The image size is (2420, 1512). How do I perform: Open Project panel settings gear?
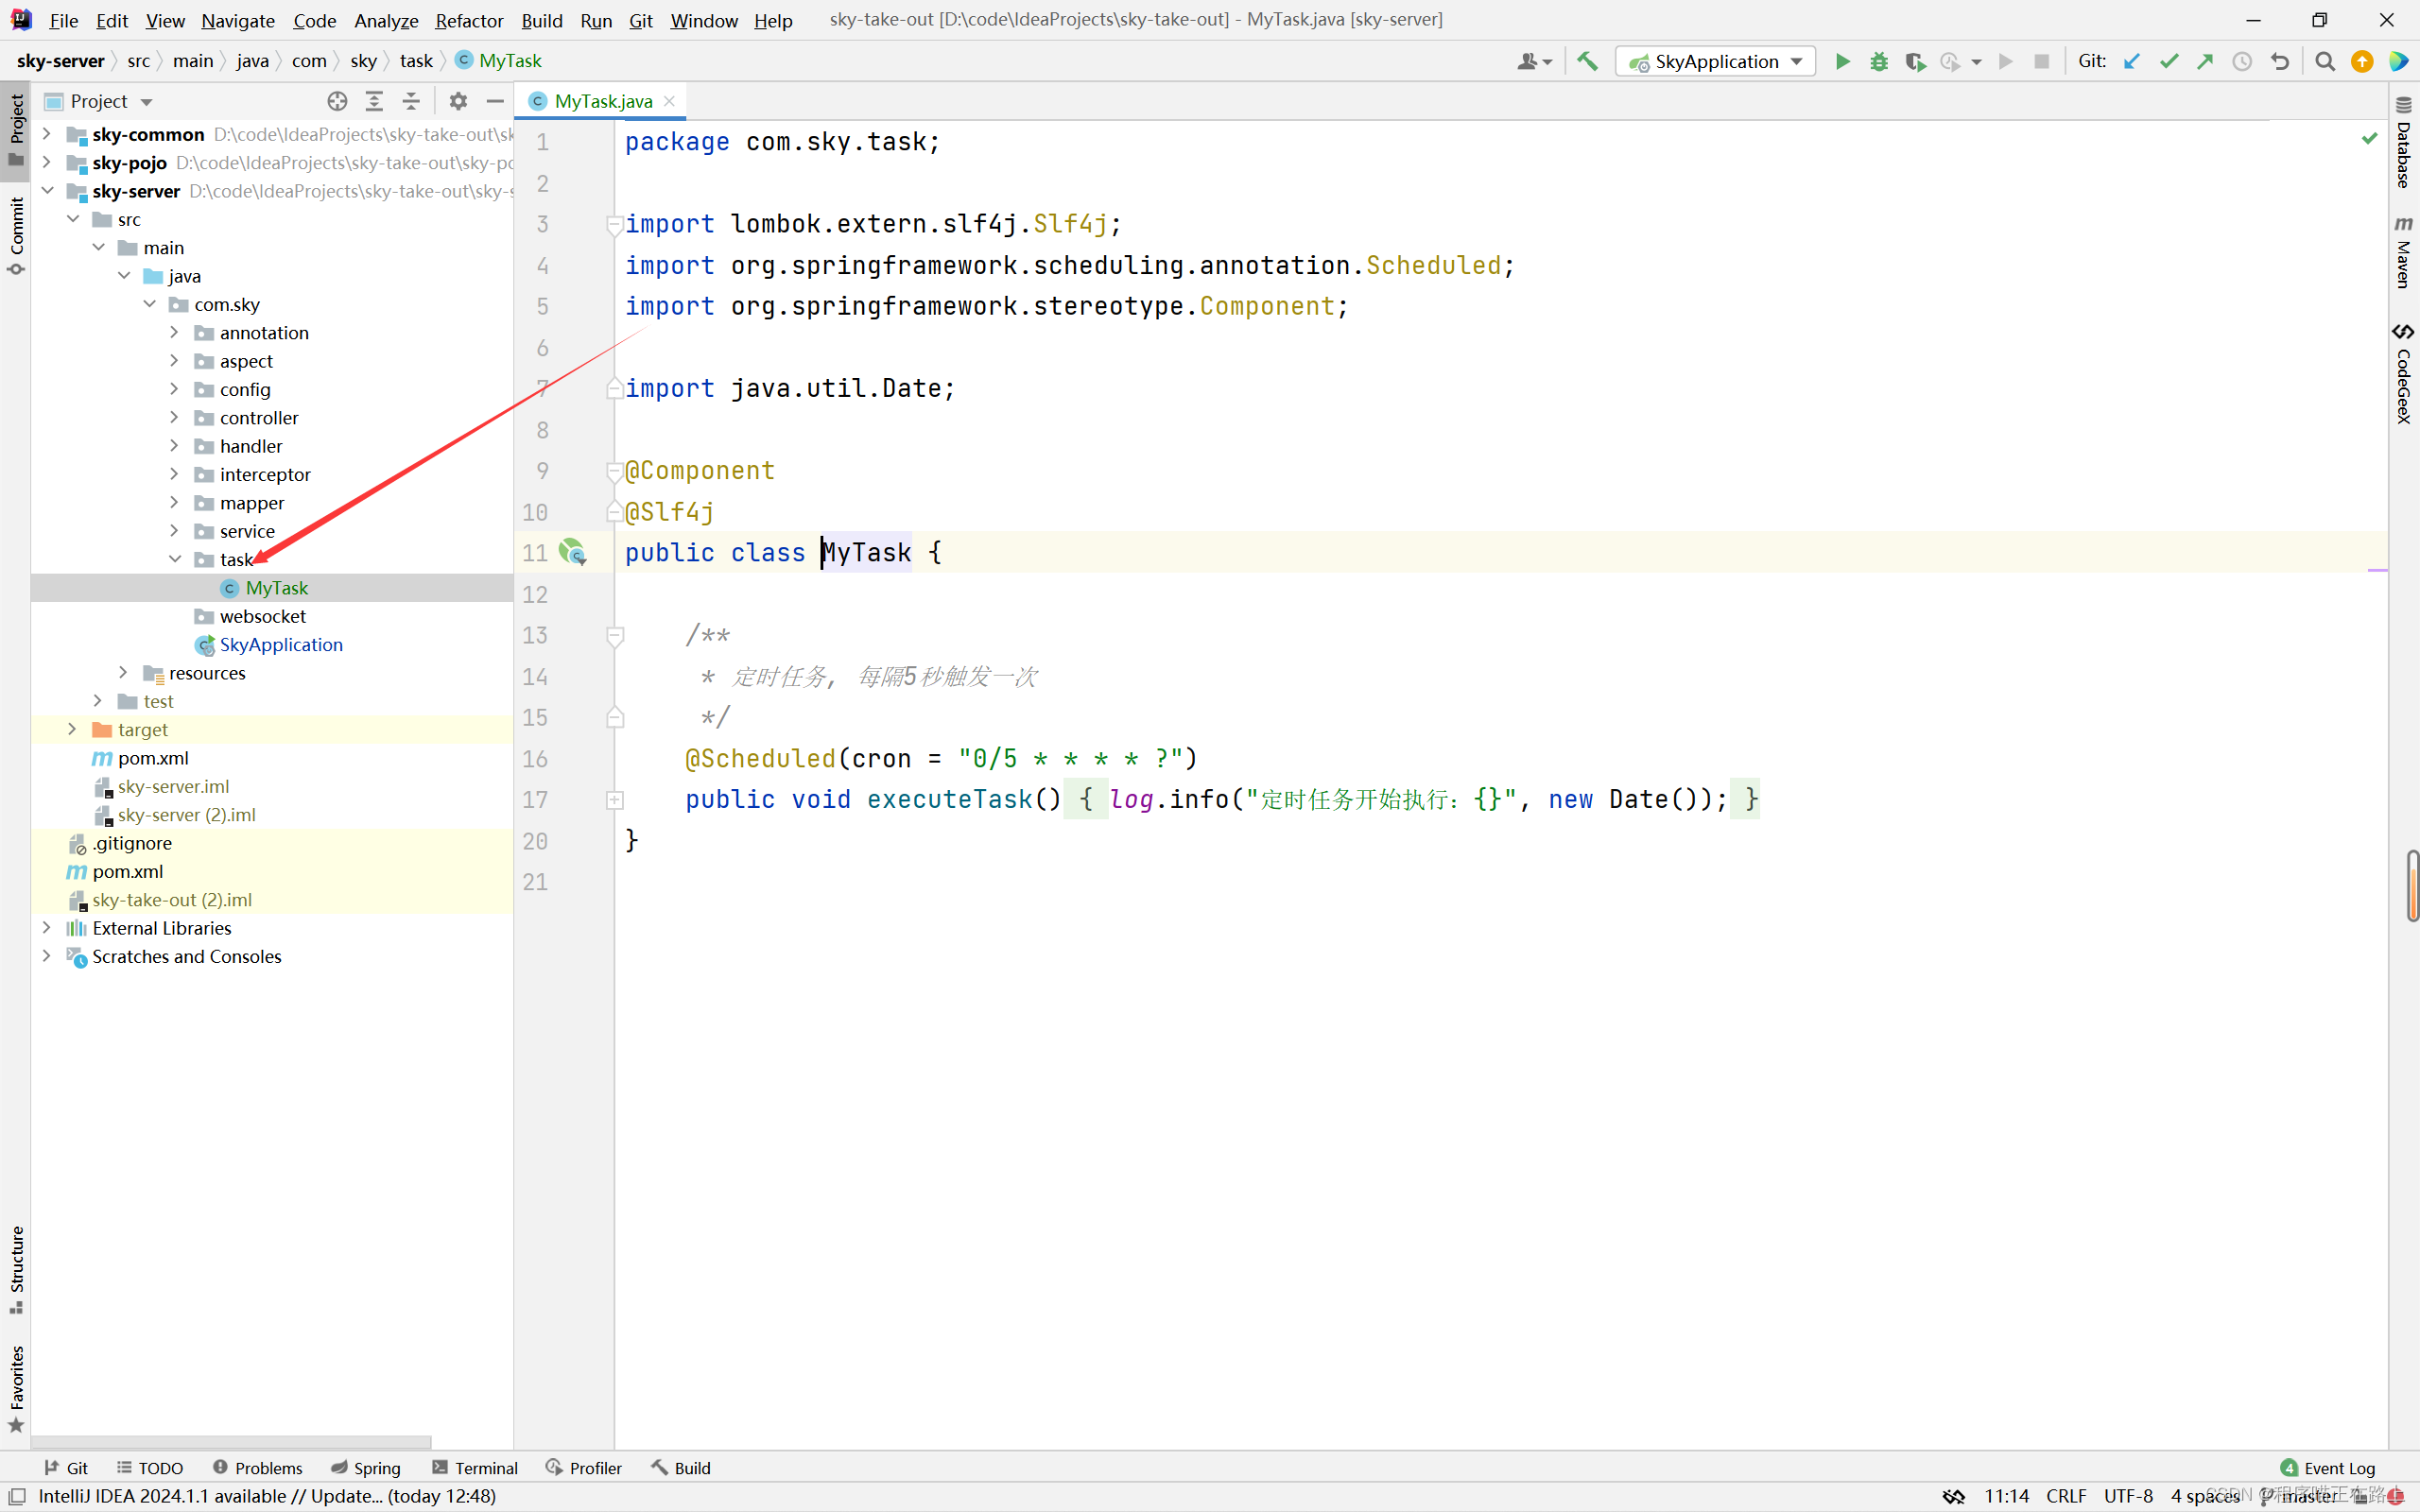(x=458, y=101)
